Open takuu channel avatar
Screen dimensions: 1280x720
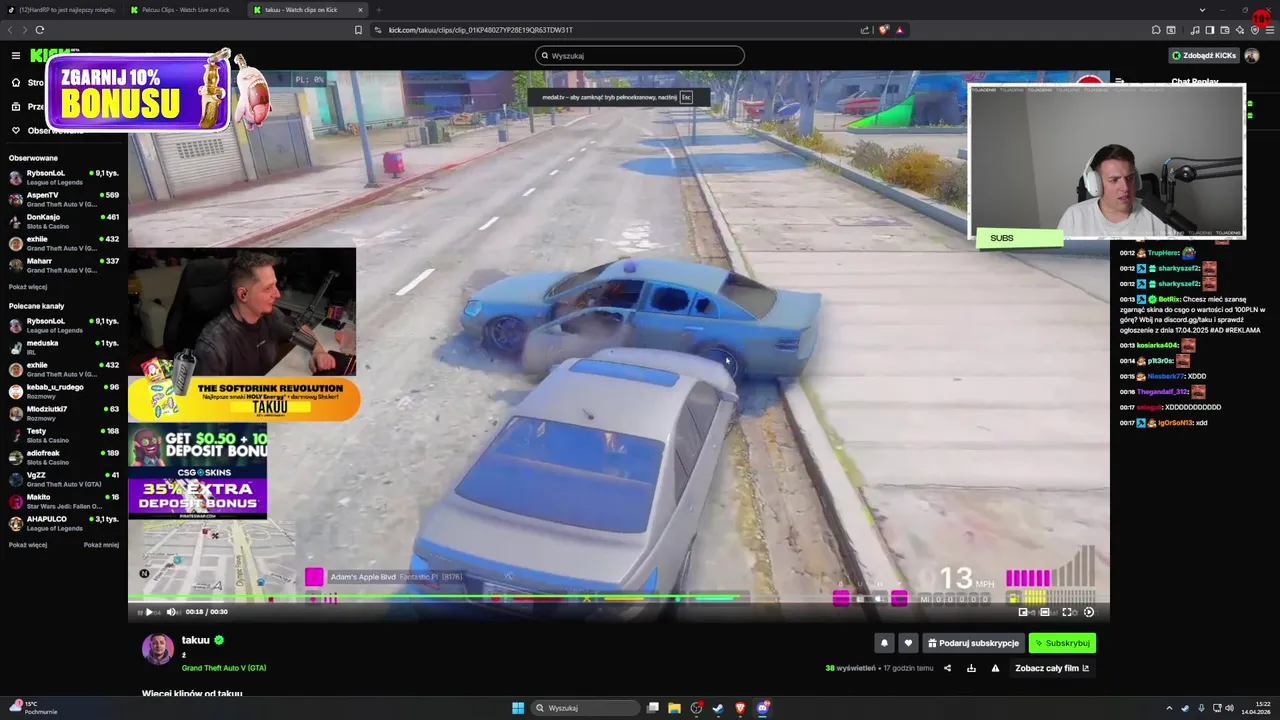pos(158,649)
